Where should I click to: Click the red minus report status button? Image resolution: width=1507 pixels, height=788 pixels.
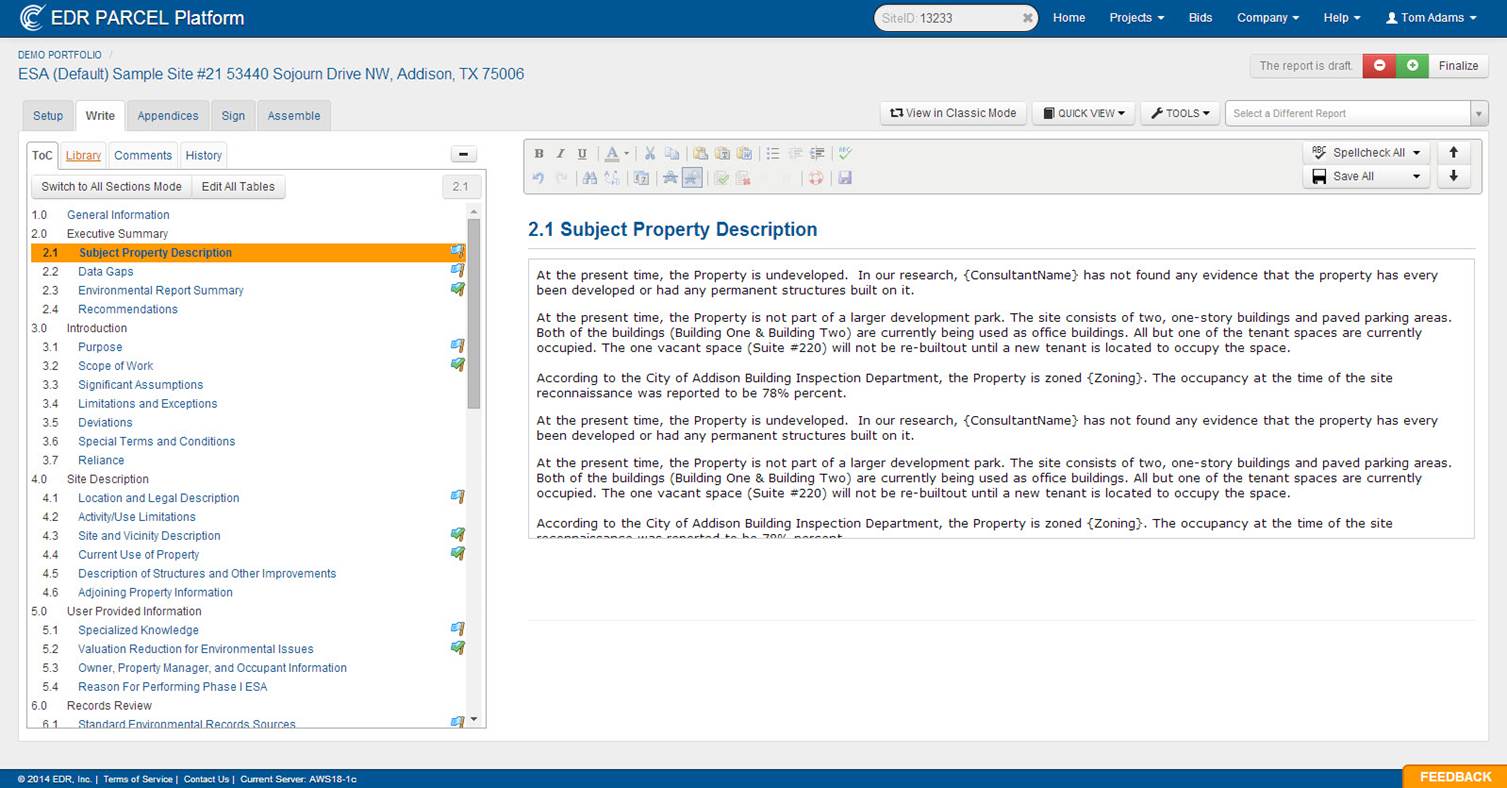(x=1379, y=66)
